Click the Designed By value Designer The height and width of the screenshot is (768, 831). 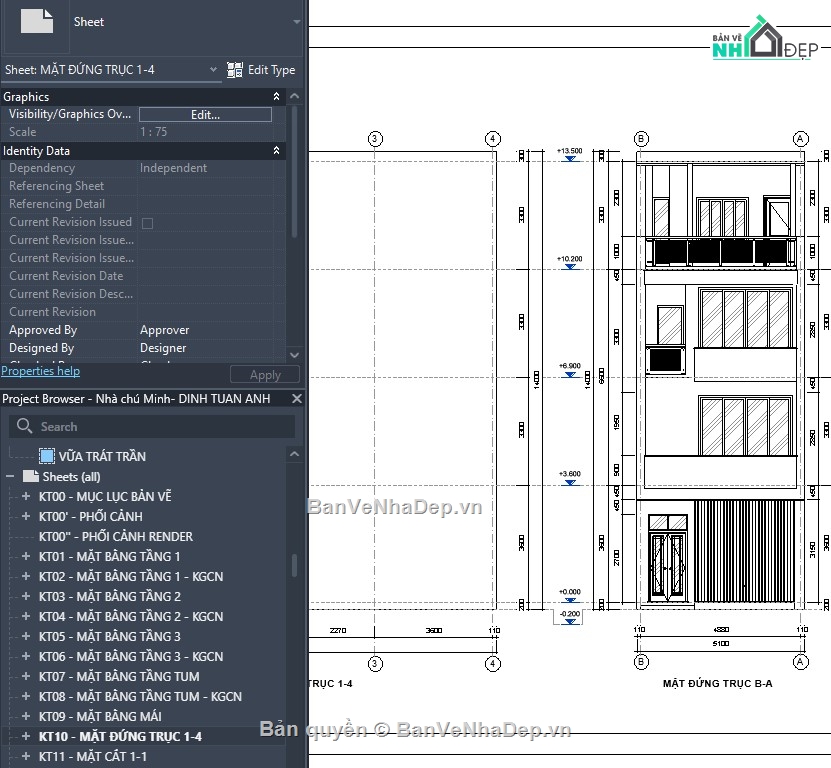[x=163, y=348]
